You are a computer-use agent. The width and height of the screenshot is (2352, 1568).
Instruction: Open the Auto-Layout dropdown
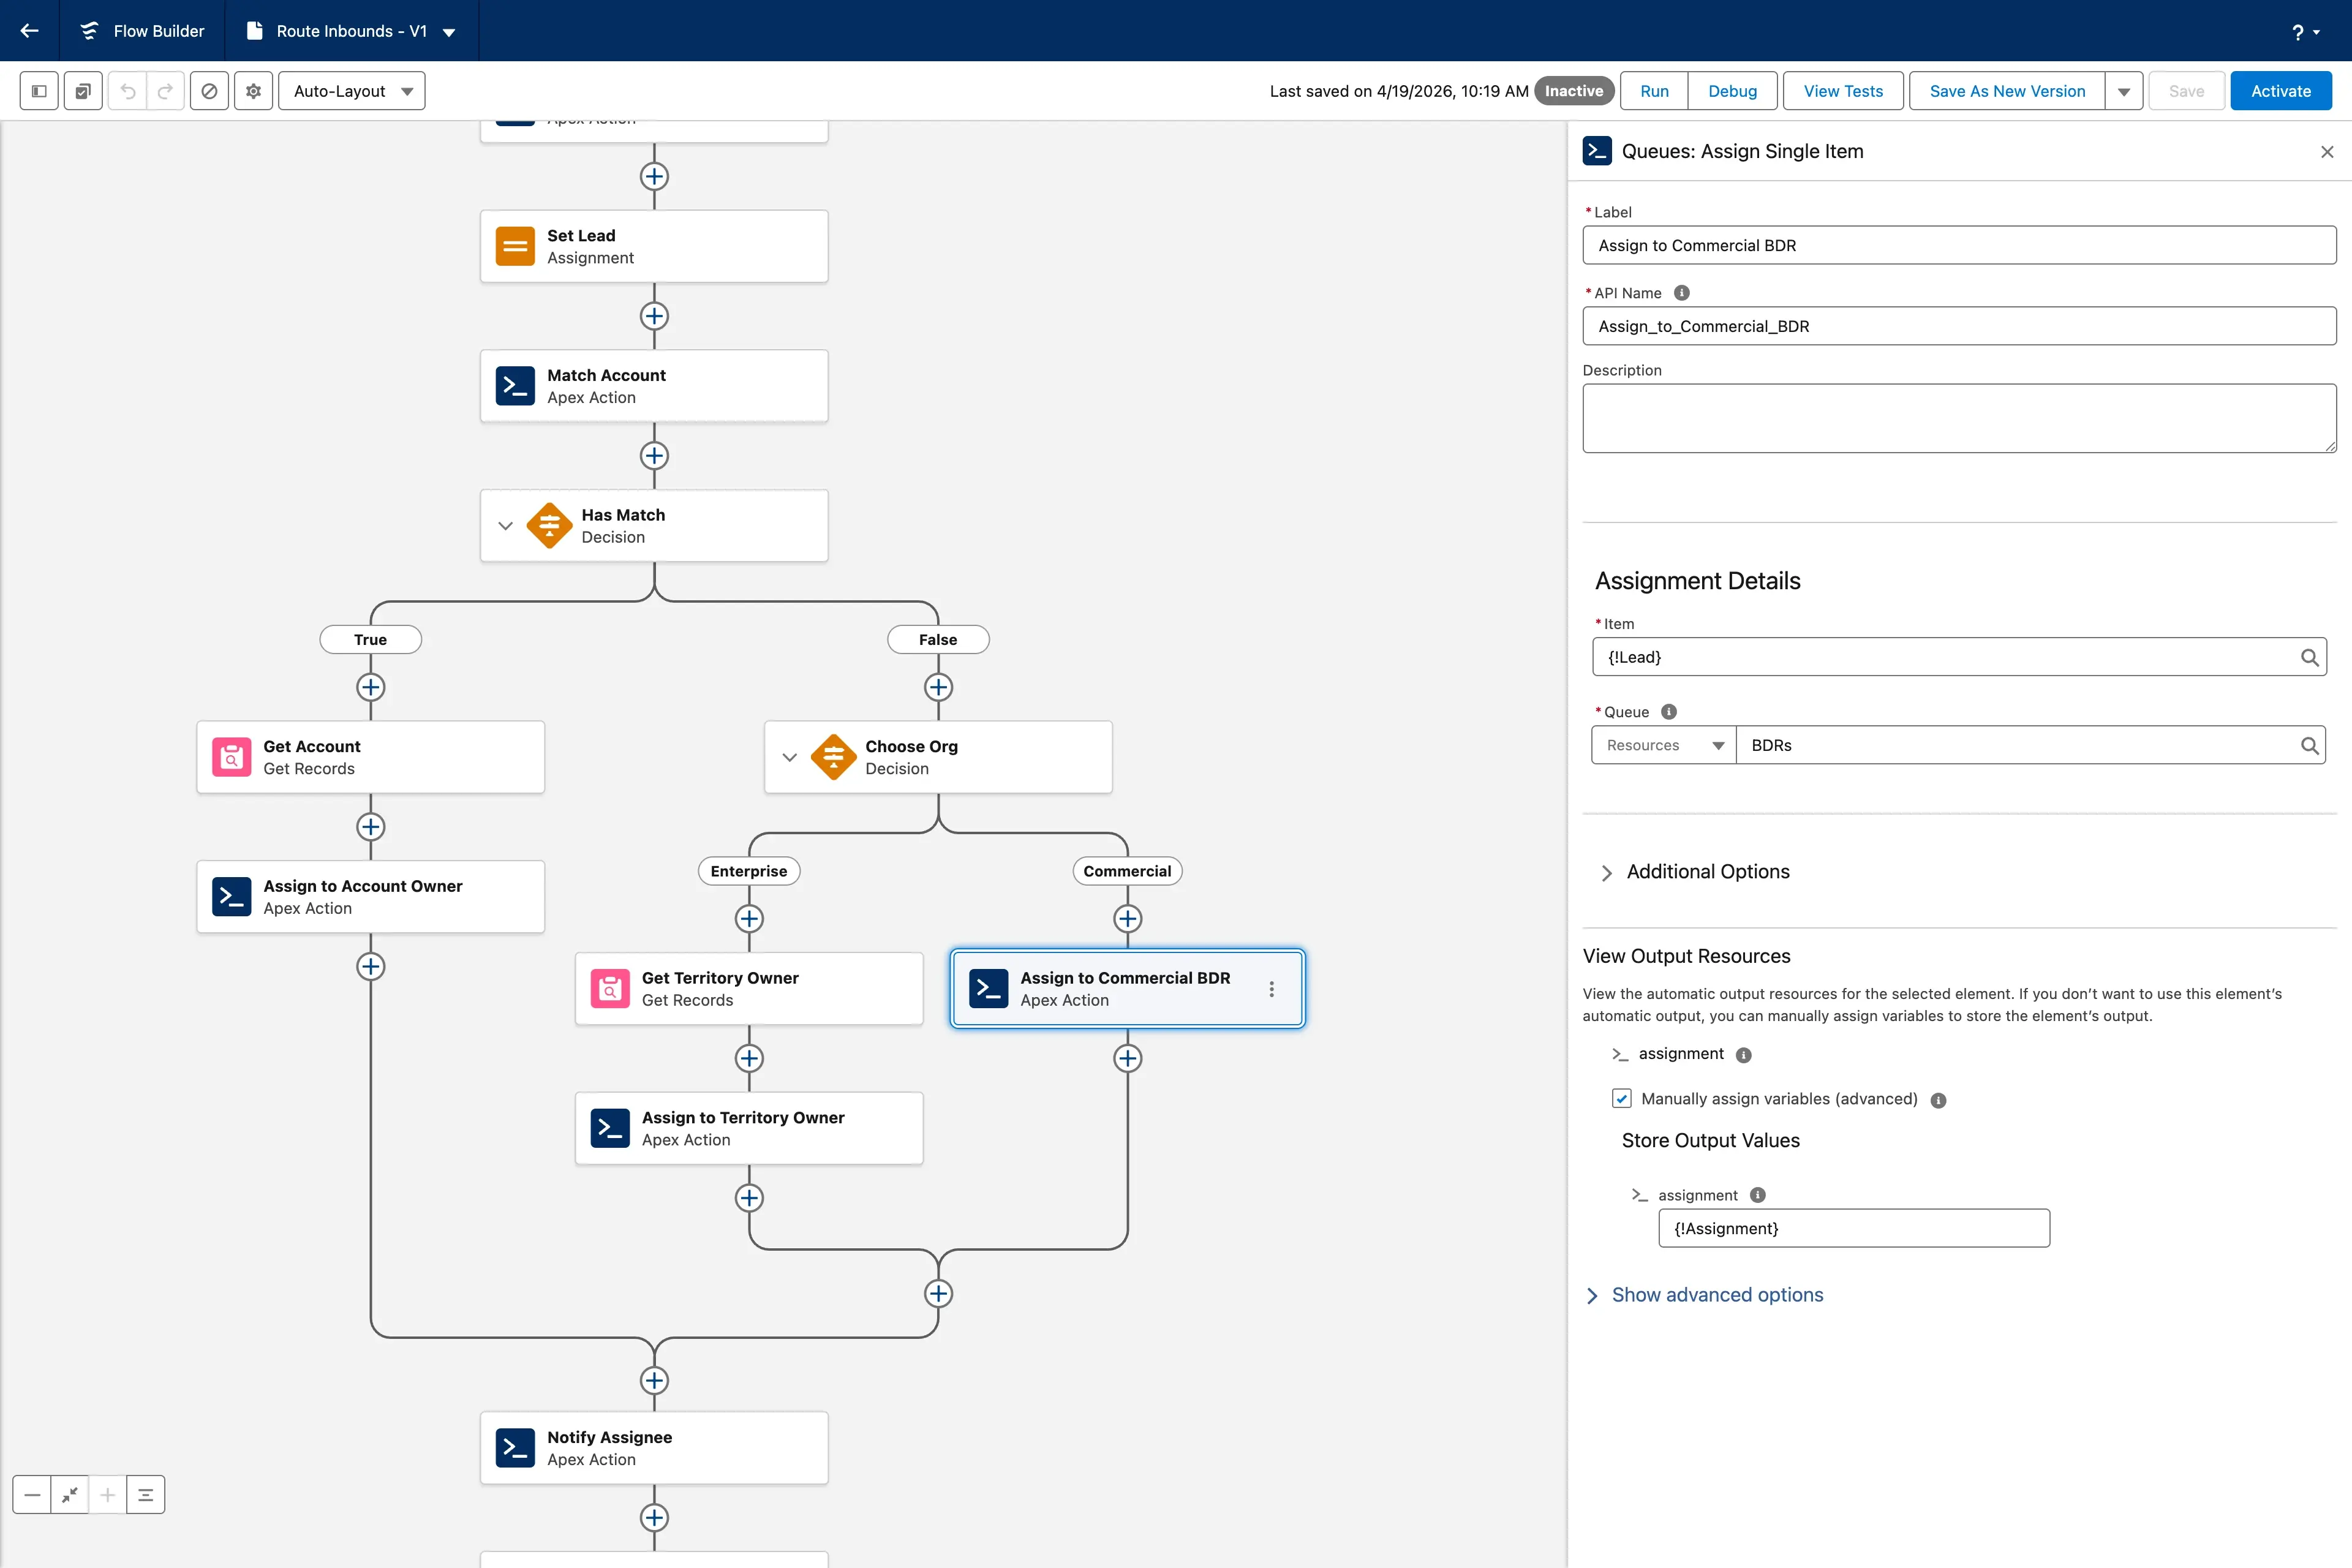(351, 91)
